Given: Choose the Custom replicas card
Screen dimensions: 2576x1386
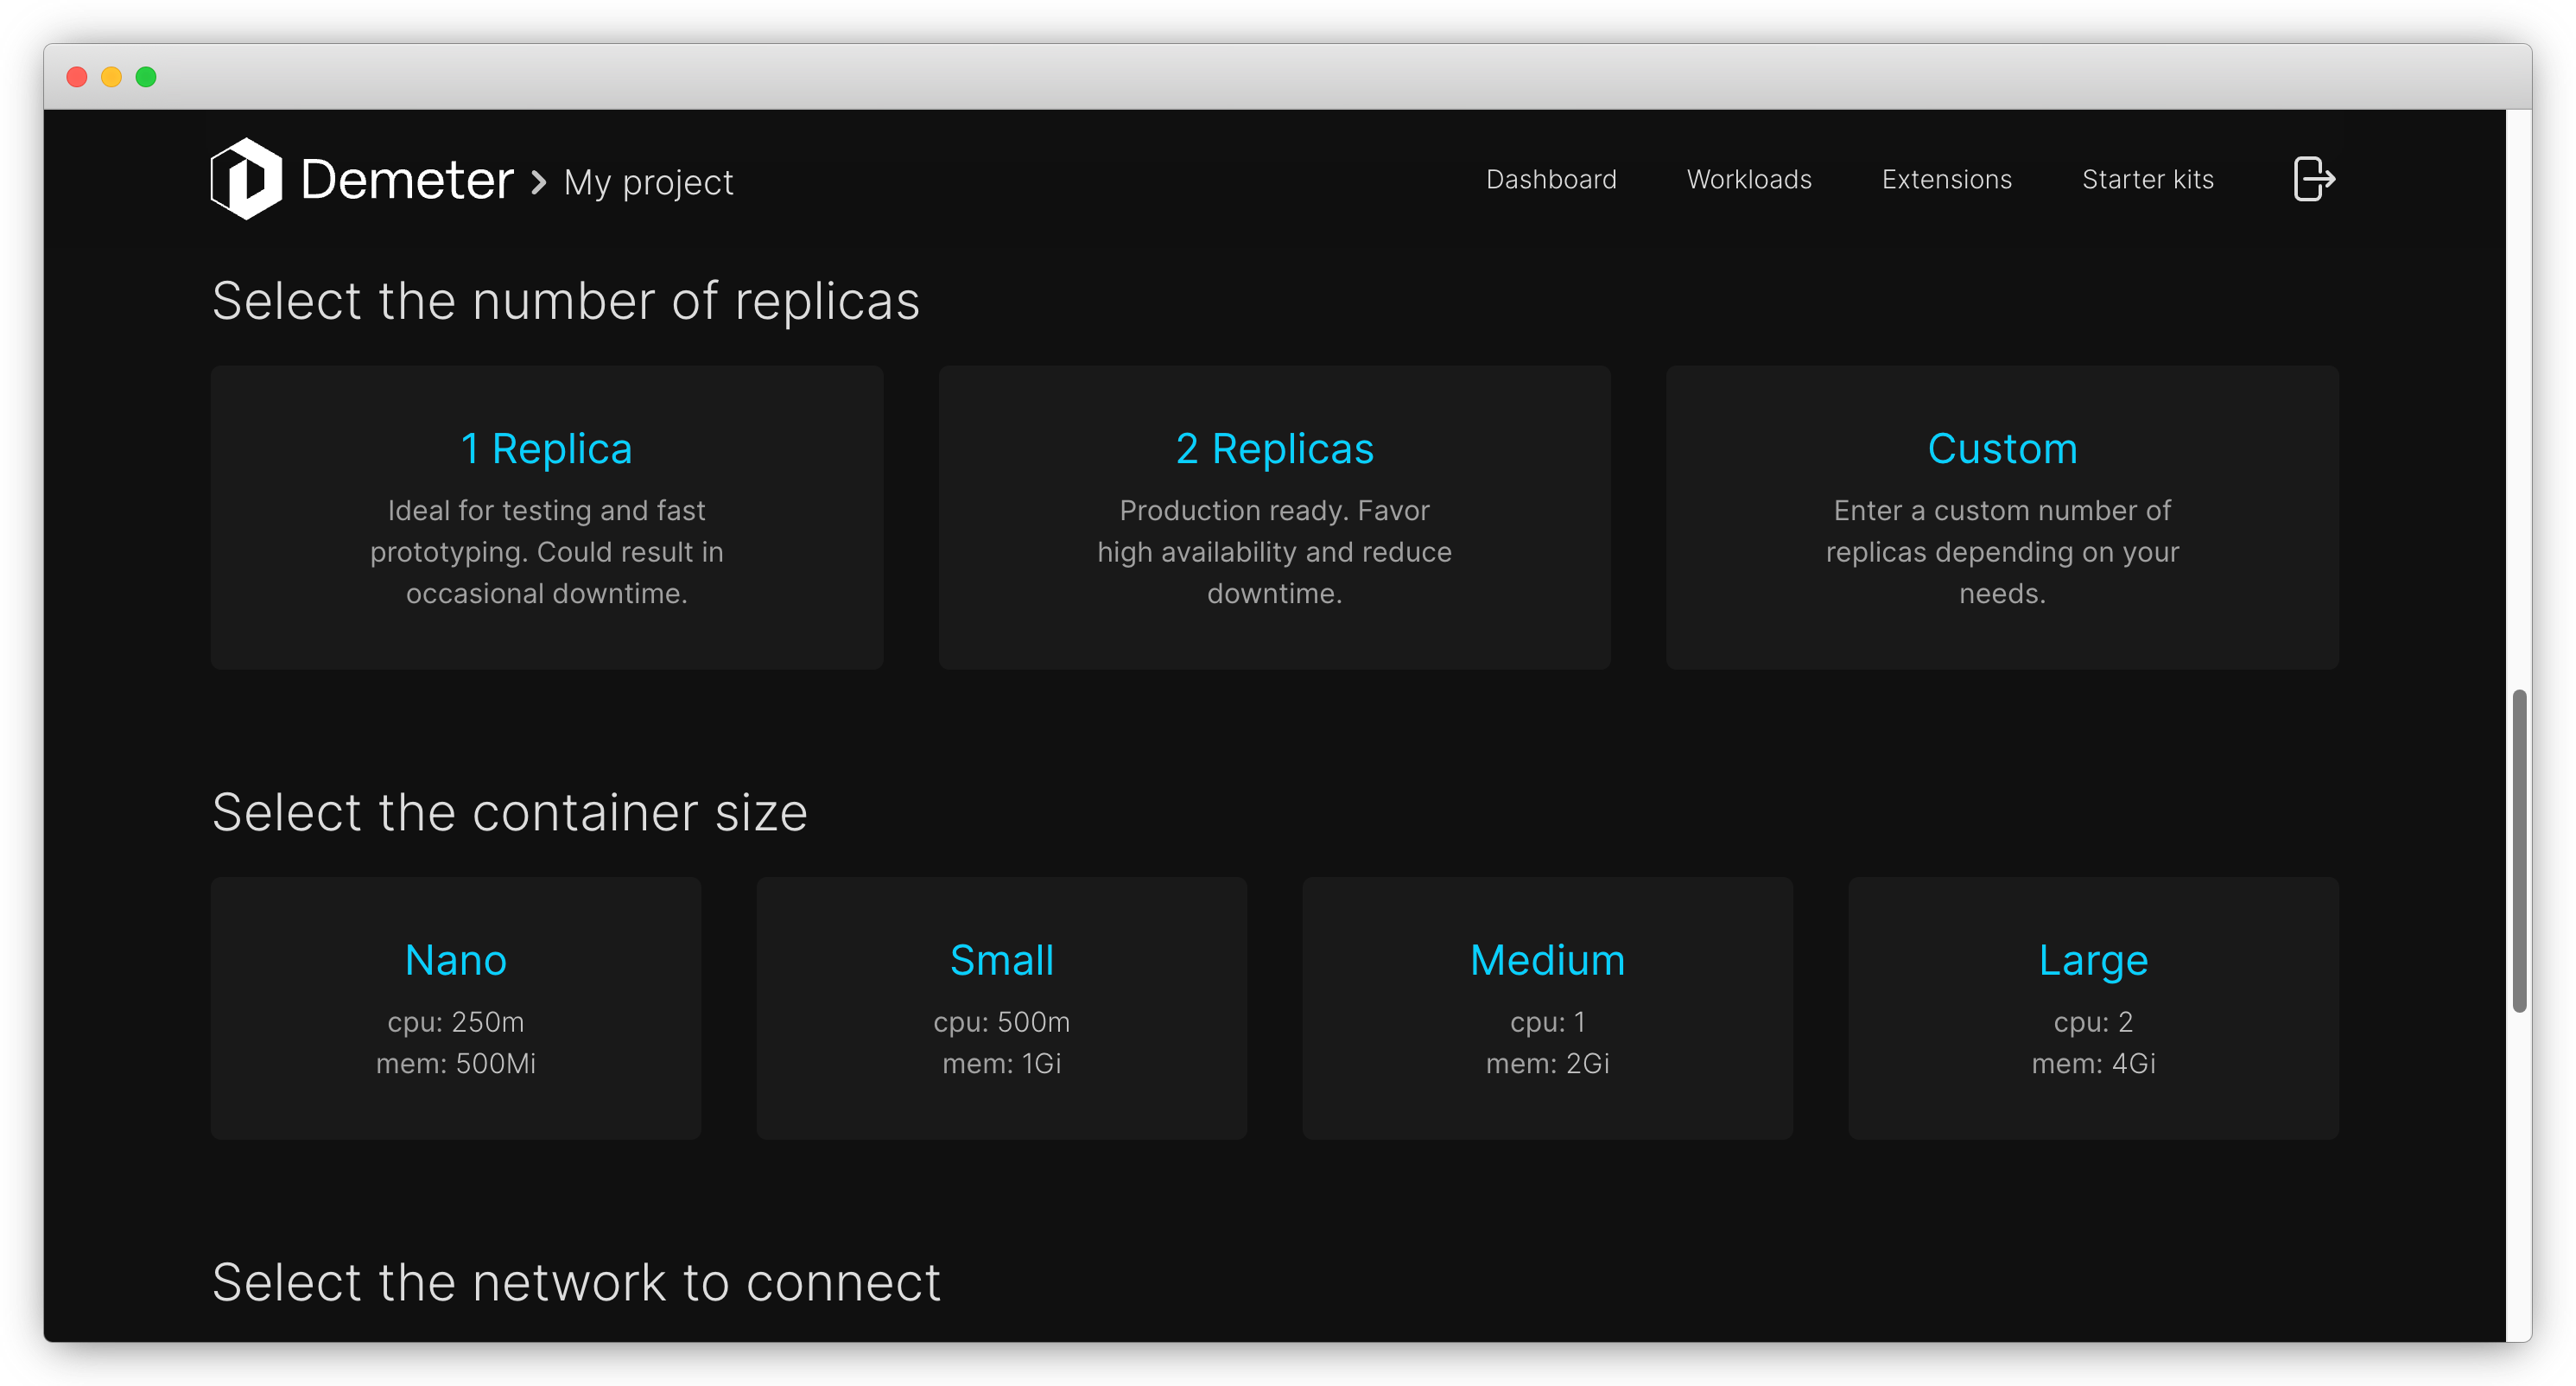Looking at the screenshot, I should [2002, 517].
